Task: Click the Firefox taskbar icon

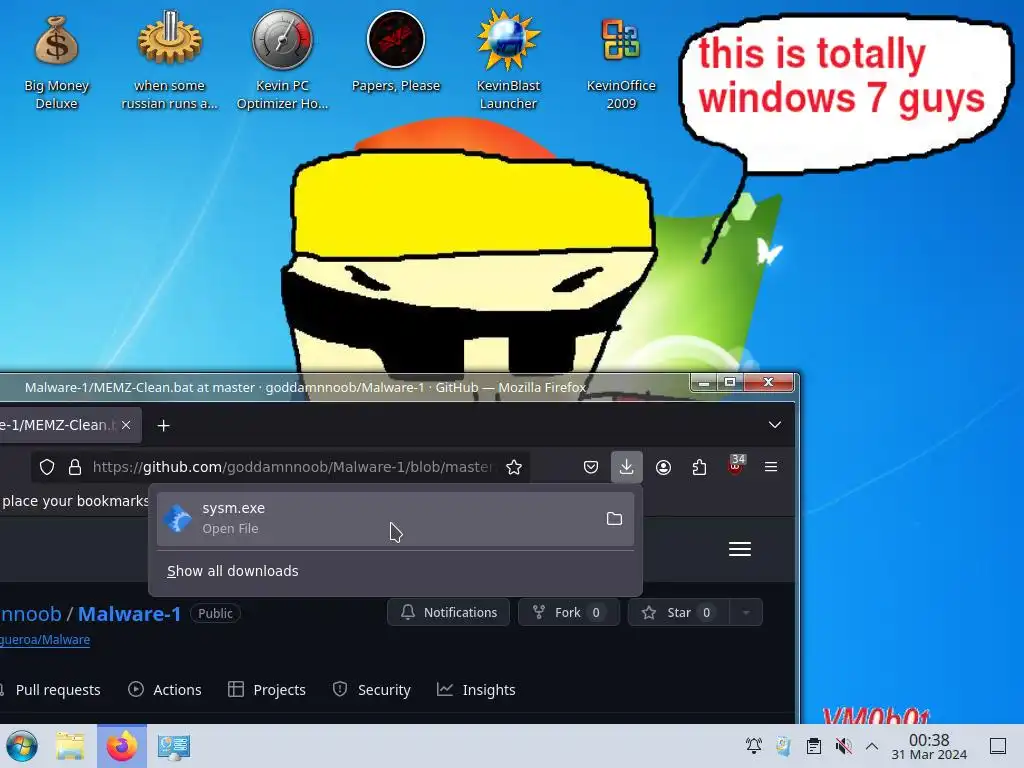Action: (121, 746)
